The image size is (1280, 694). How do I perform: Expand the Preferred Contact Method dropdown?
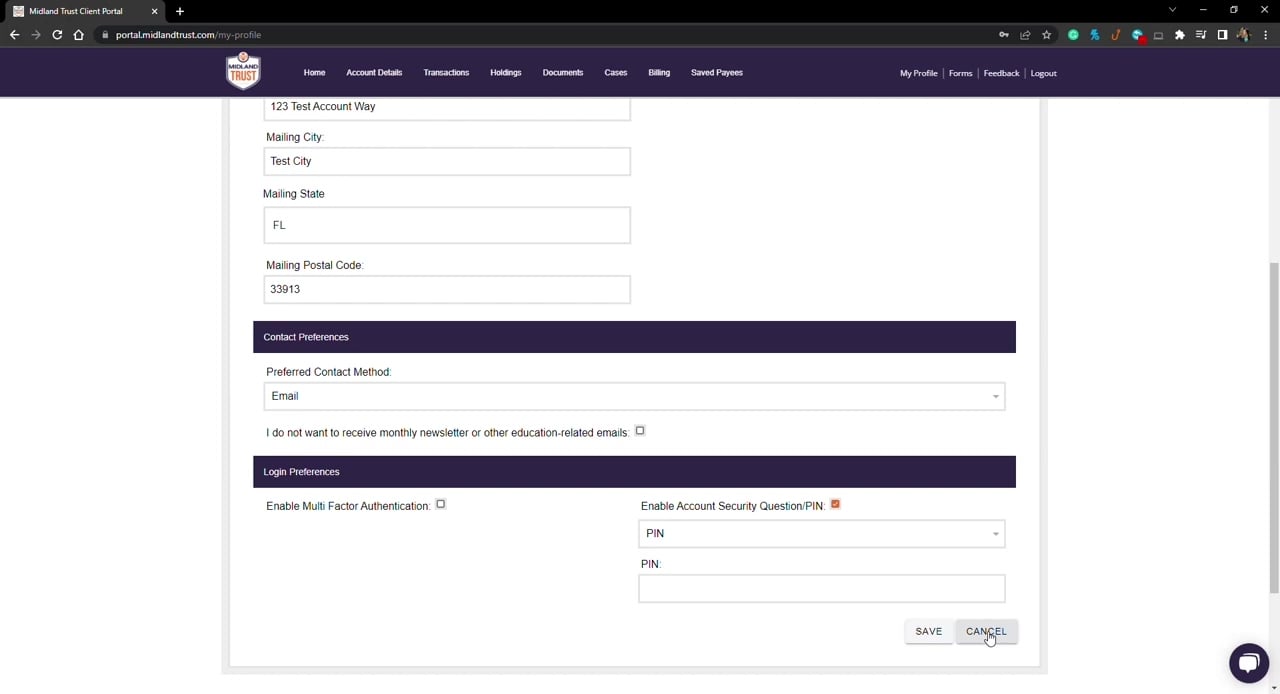634,396
